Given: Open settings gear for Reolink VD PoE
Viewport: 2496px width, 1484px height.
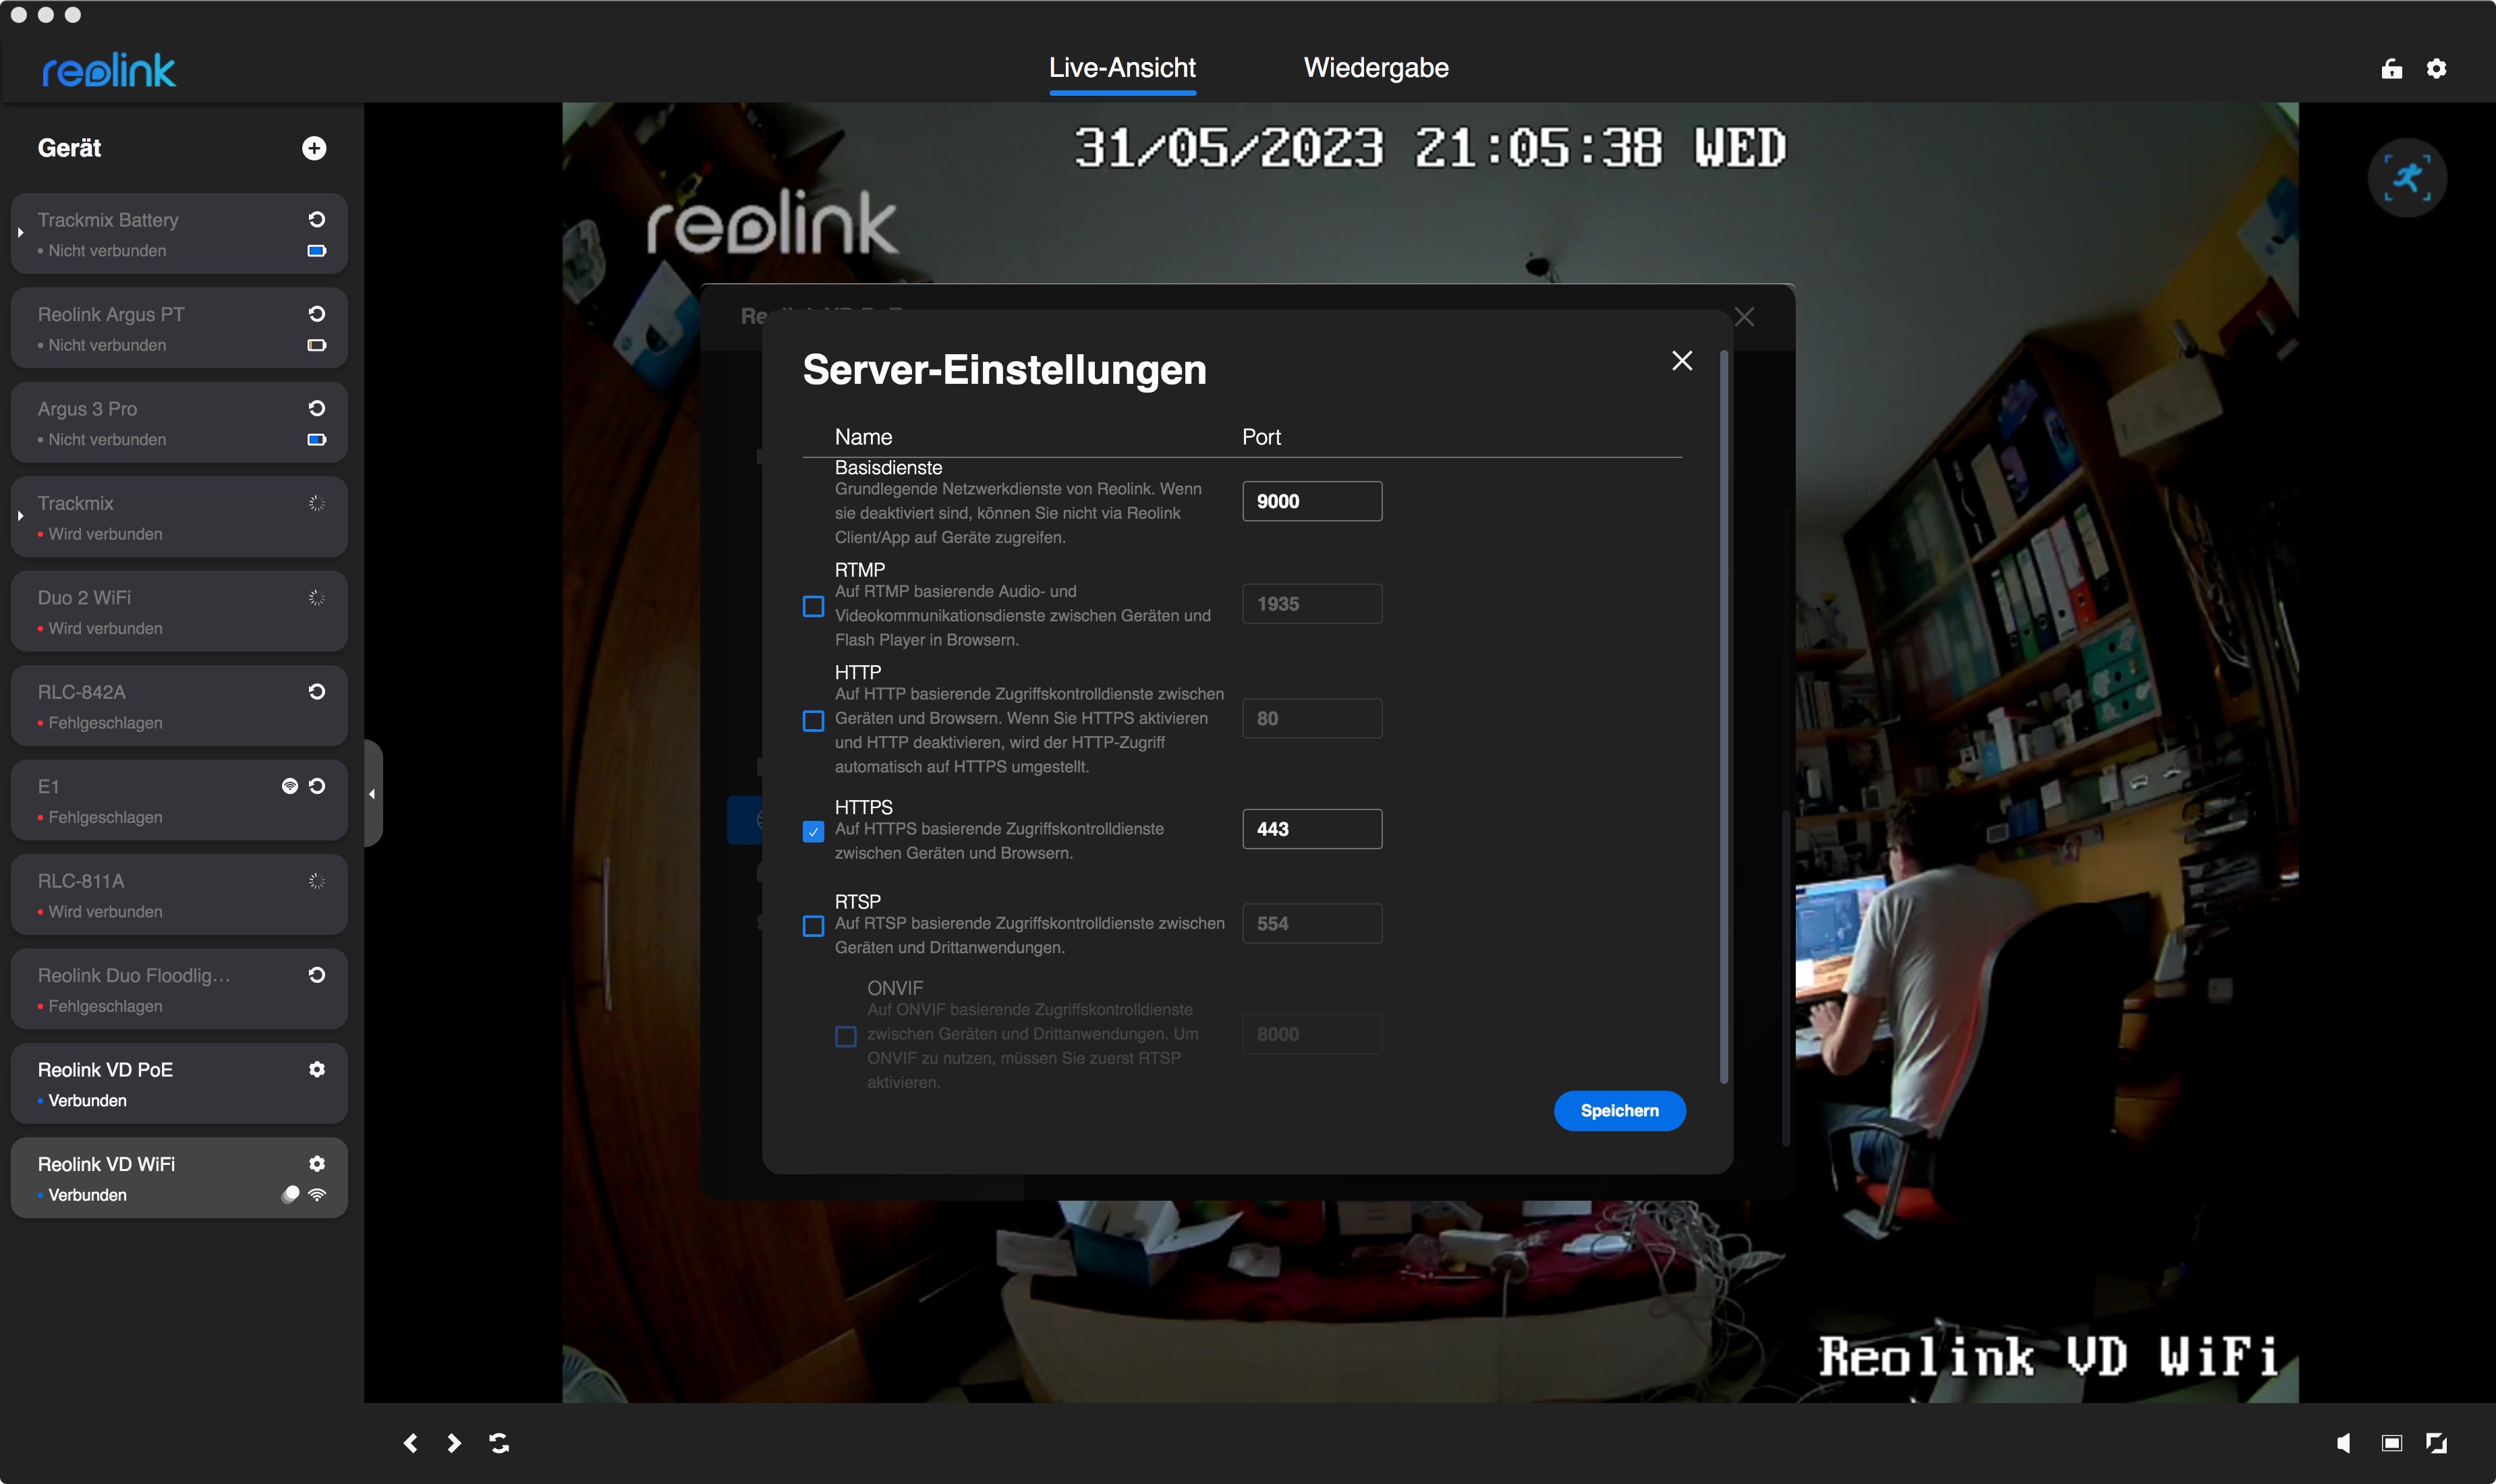Looking at the screenshot, I should [x=317, y=1069].
